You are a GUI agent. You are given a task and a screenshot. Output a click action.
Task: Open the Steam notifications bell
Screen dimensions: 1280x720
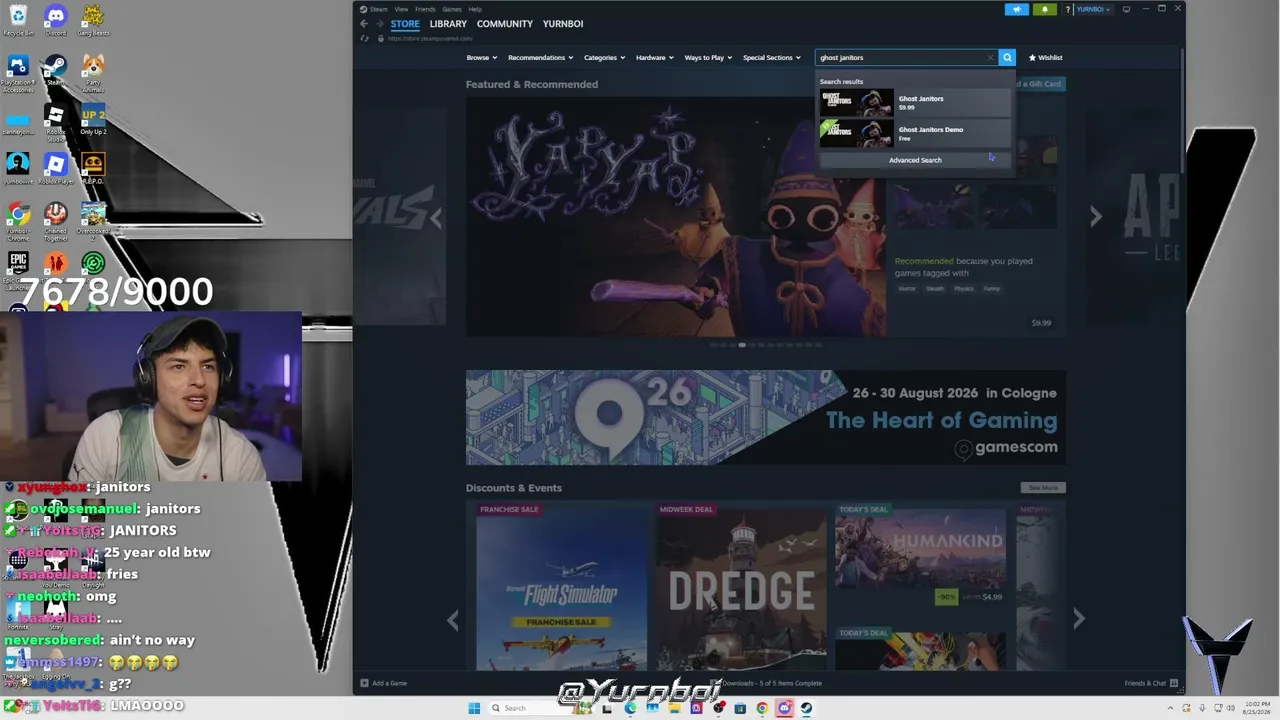pyautogui.click(x=1044, y=9)
